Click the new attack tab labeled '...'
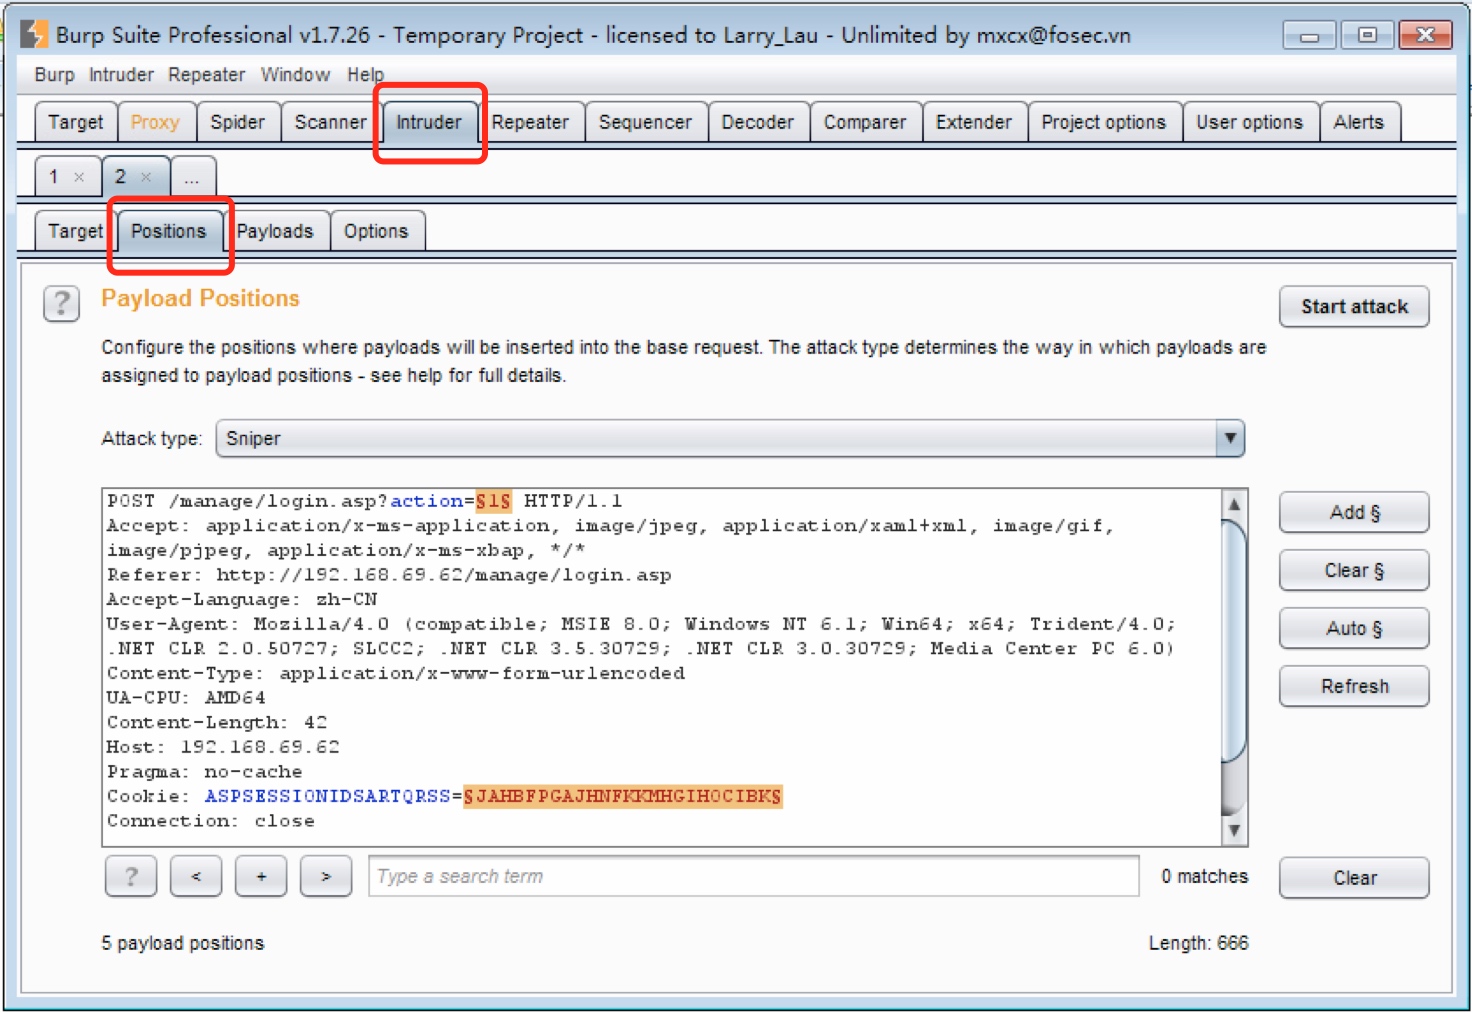The height and width of the screenshot is (1012, 1472). (x=192, y=177)
